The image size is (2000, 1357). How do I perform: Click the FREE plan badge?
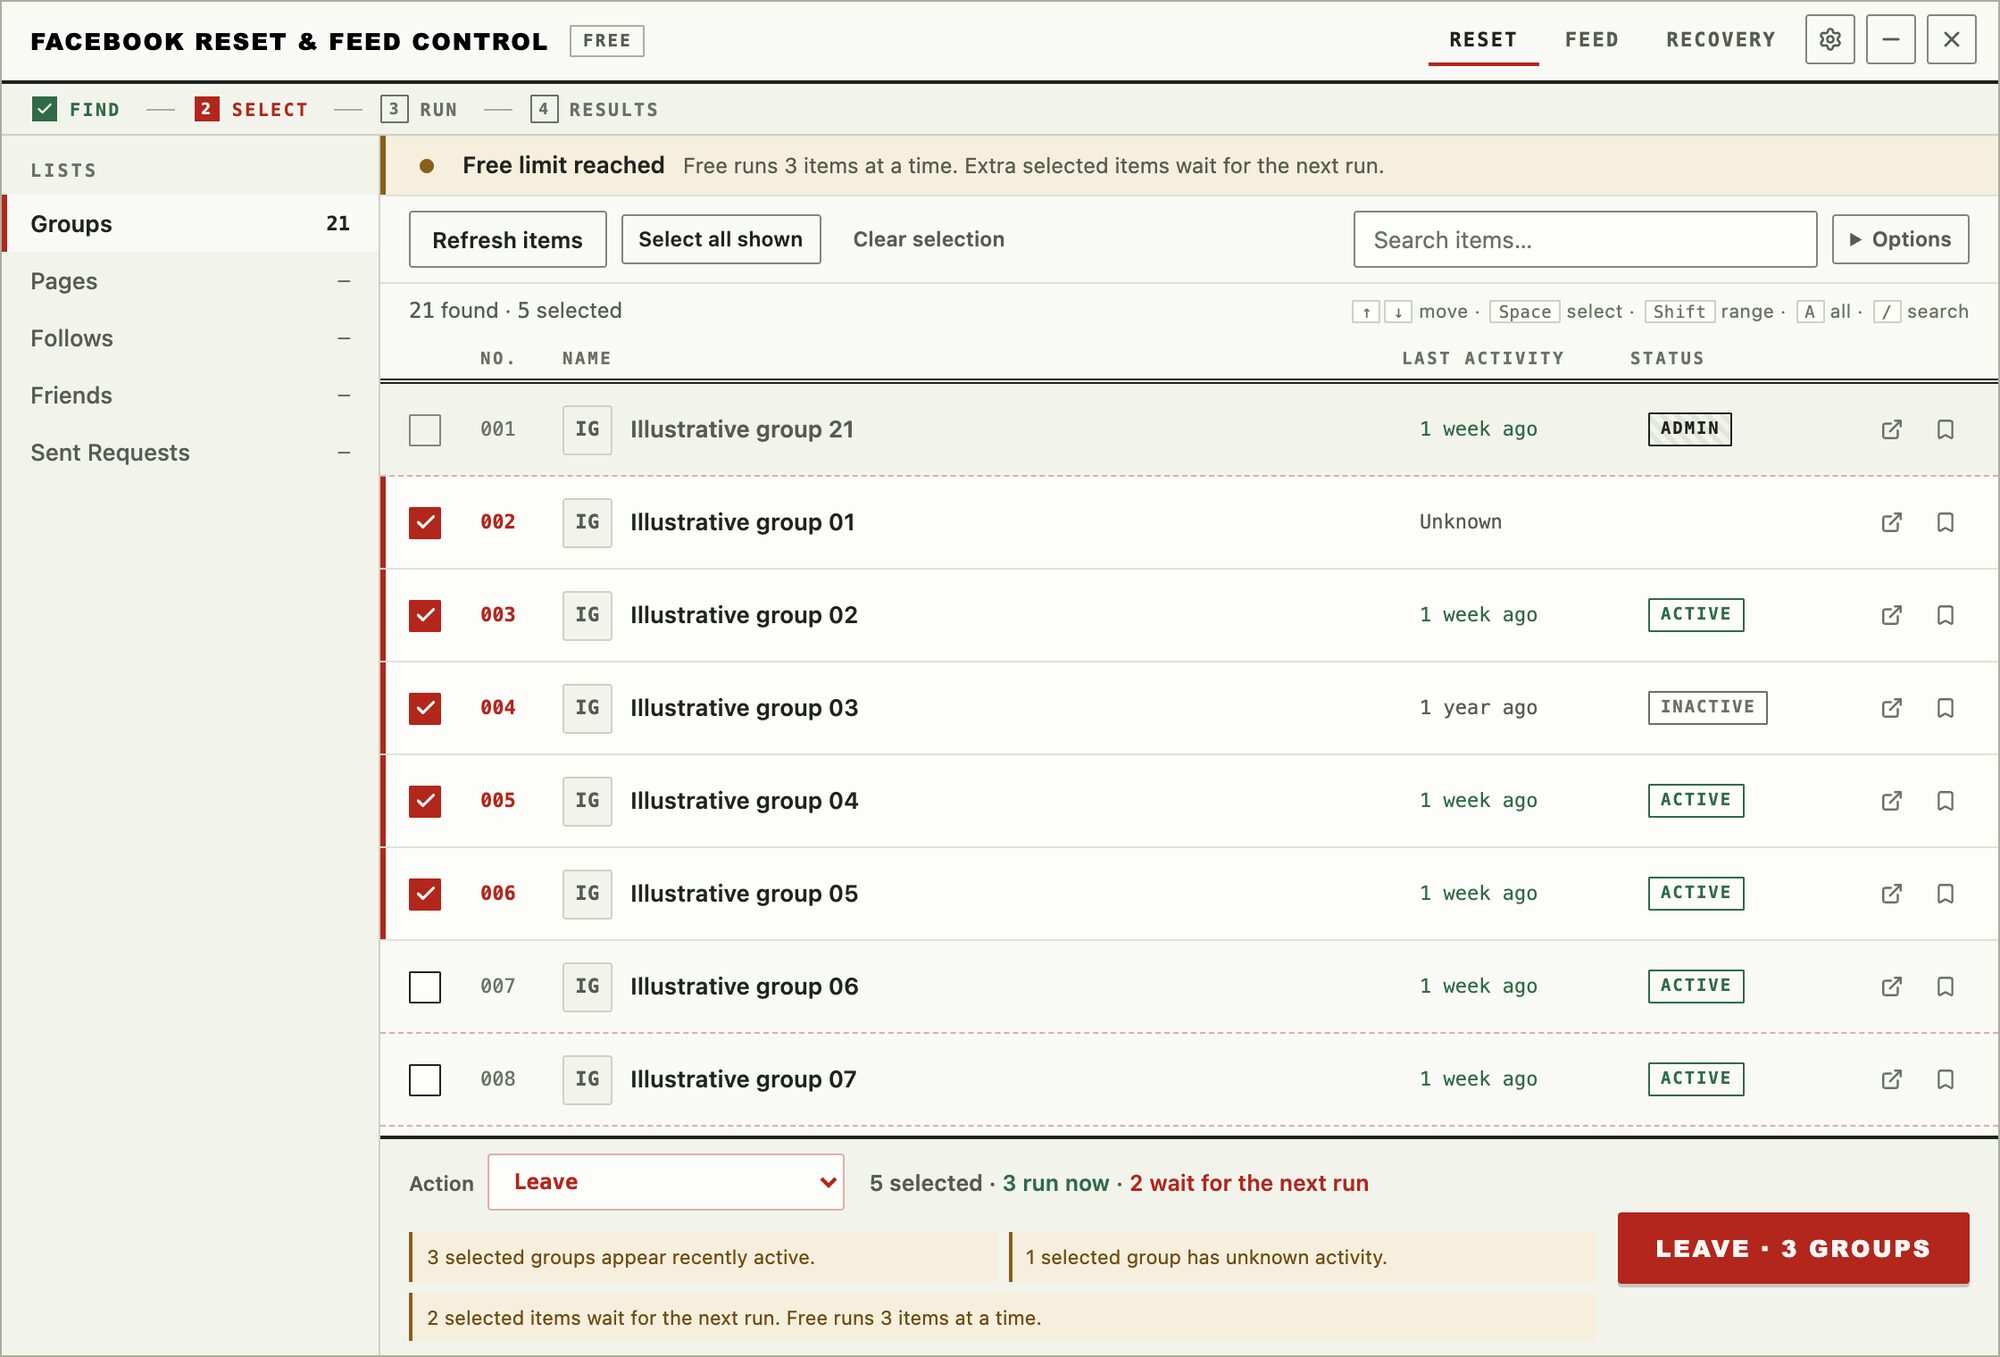click(607, 41)
